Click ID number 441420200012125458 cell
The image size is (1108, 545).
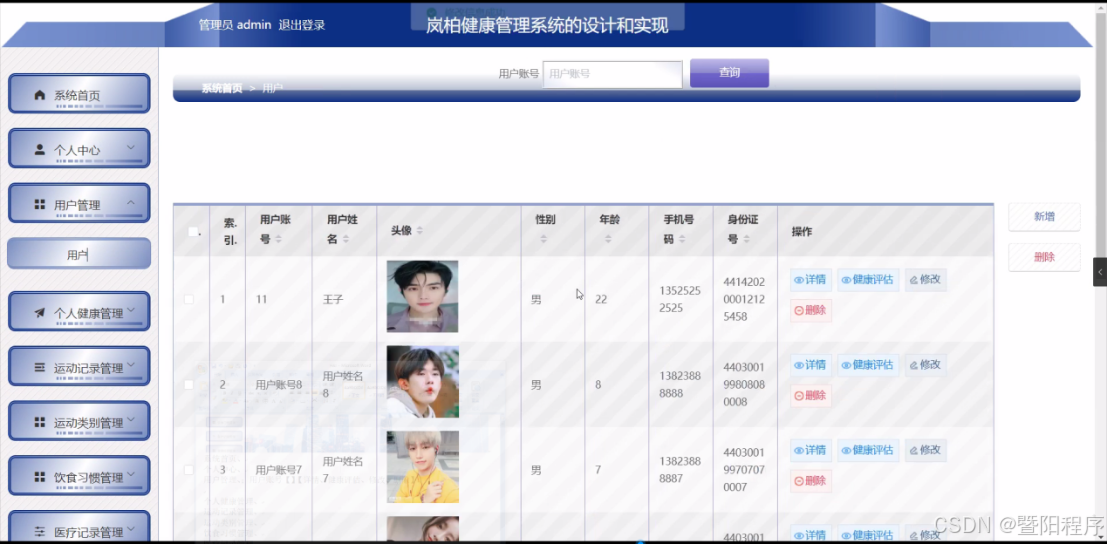[x=745, y=299]
